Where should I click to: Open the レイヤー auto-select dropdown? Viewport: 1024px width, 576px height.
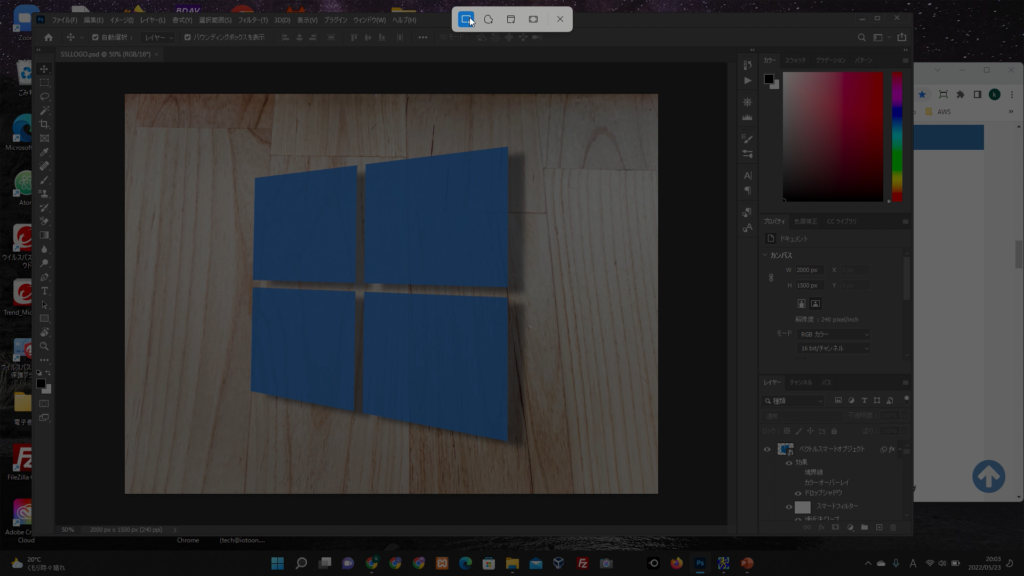159,38
